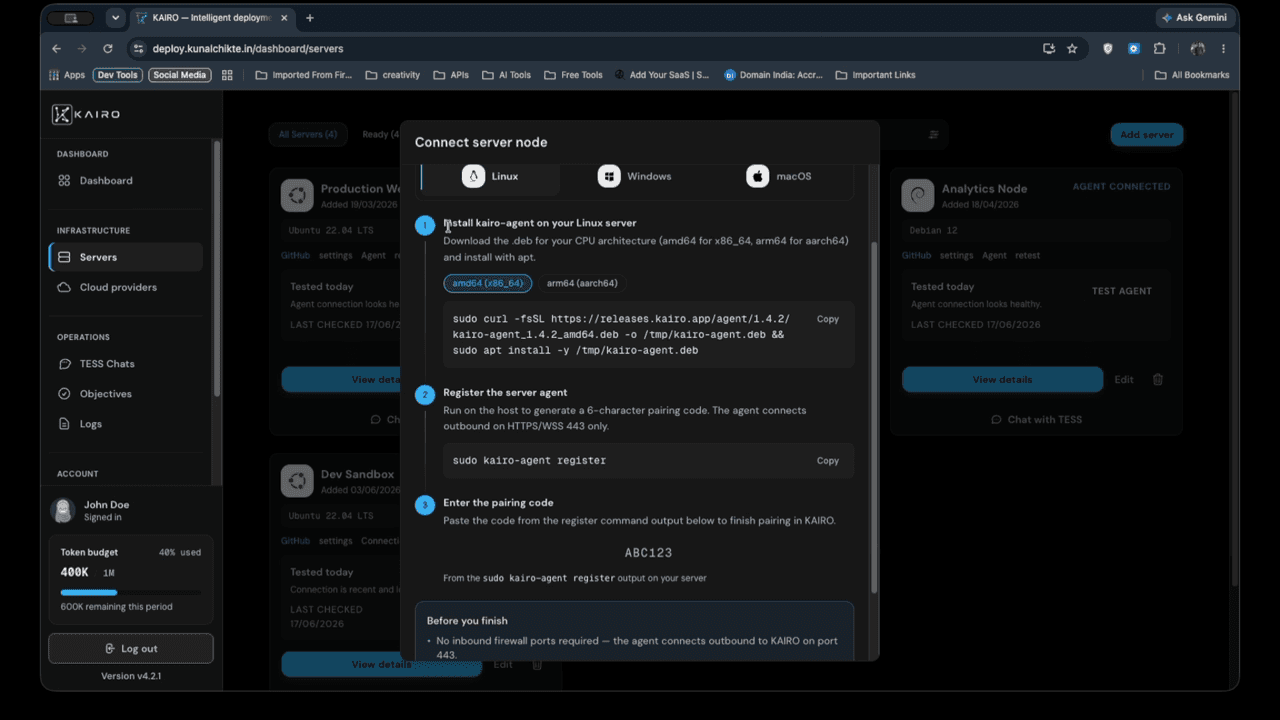Open the Apps bookmarks shortcut
Viewport: 1280px width, 720px height.
click(68, 75)
